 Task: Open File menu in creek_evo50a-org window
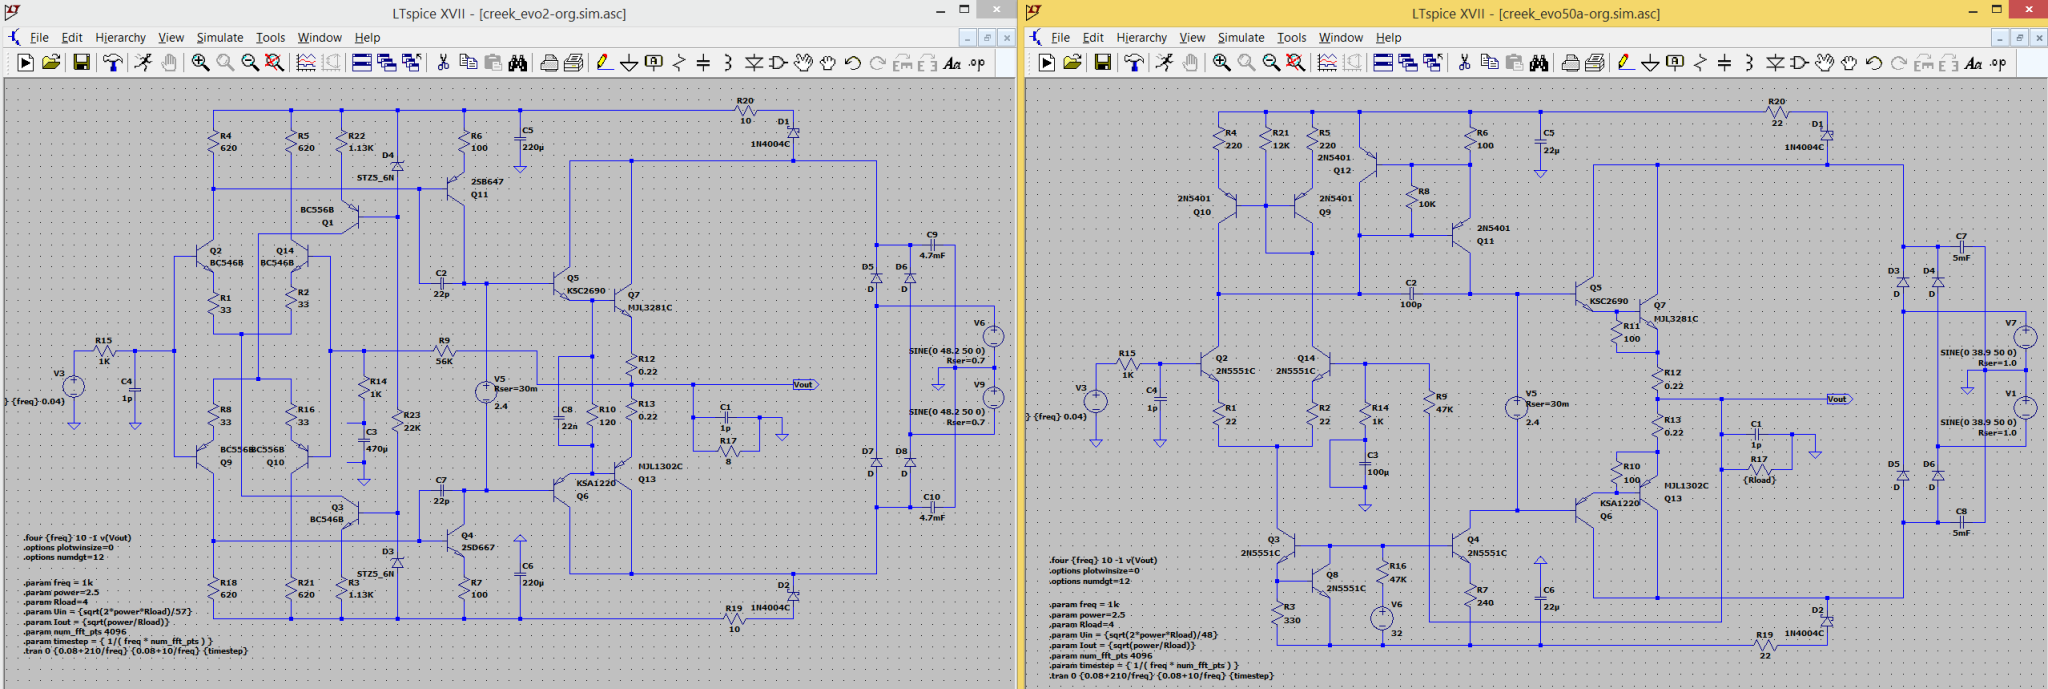pos(1060,38)
